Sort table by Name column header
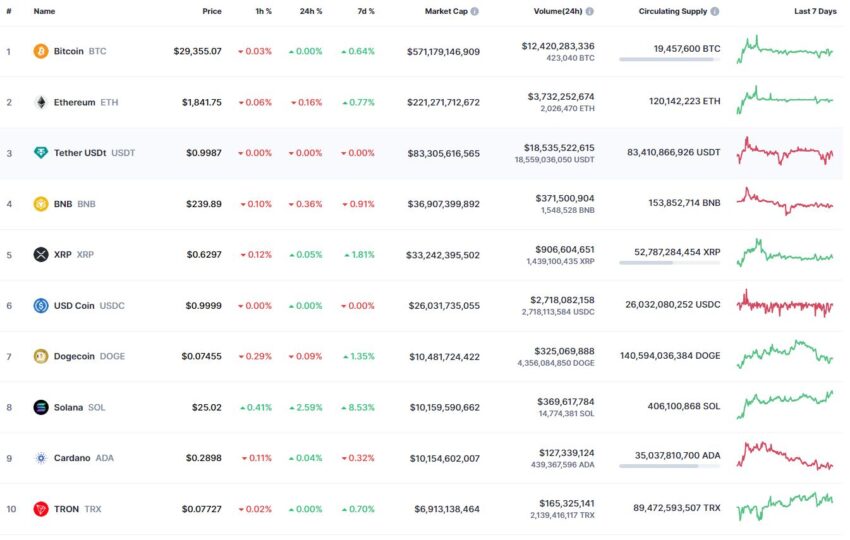 pyautogui.click(x=44, y=12)
